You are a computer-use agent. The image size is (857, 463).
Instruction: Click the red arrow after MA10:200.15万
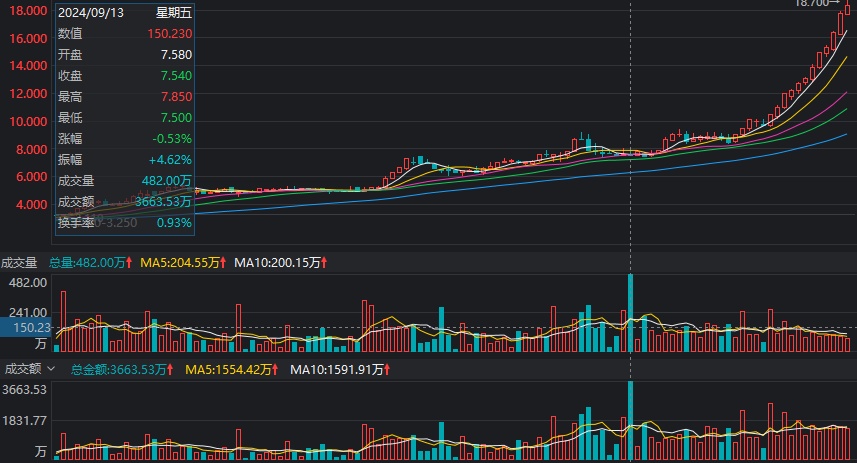click(324, 263)
